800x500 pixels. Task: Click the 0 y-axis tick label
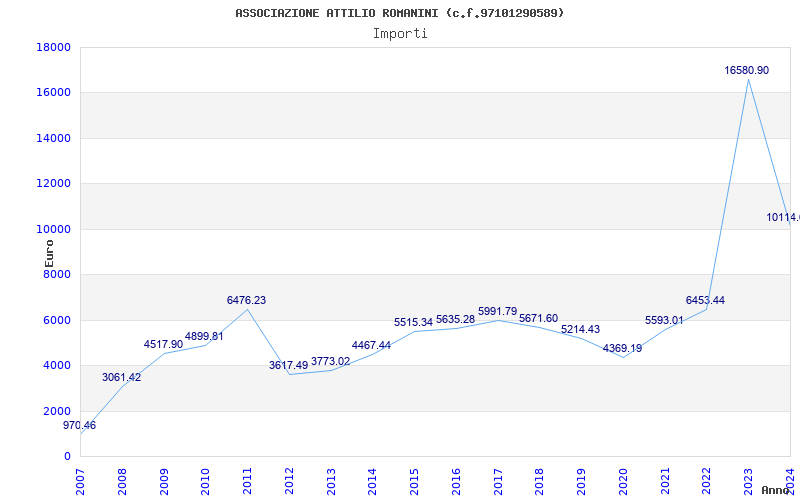pos(67,457)
